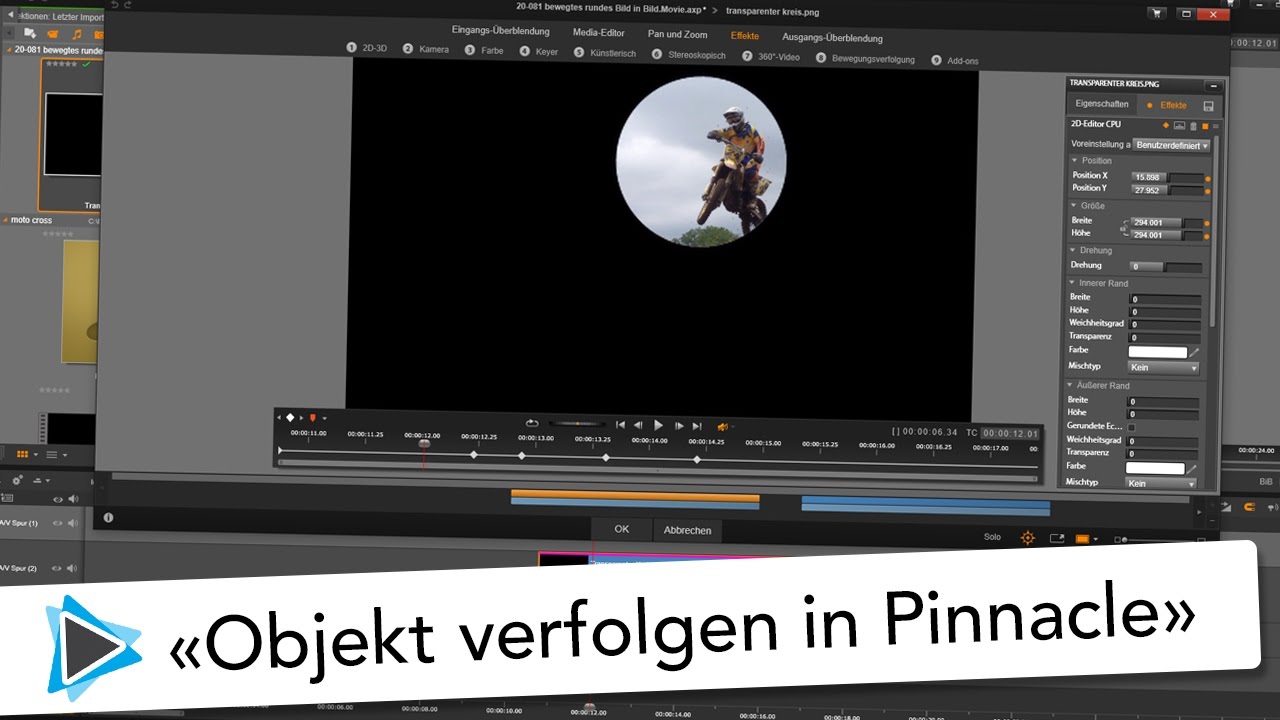Click the Innerer Rand Farbe white swatch

1158,352
